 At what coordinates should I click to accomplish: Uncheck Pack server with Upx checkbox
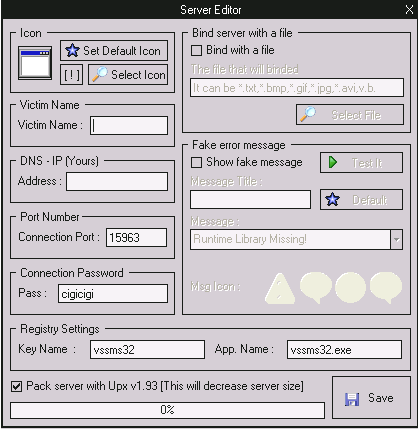[16, 386]
